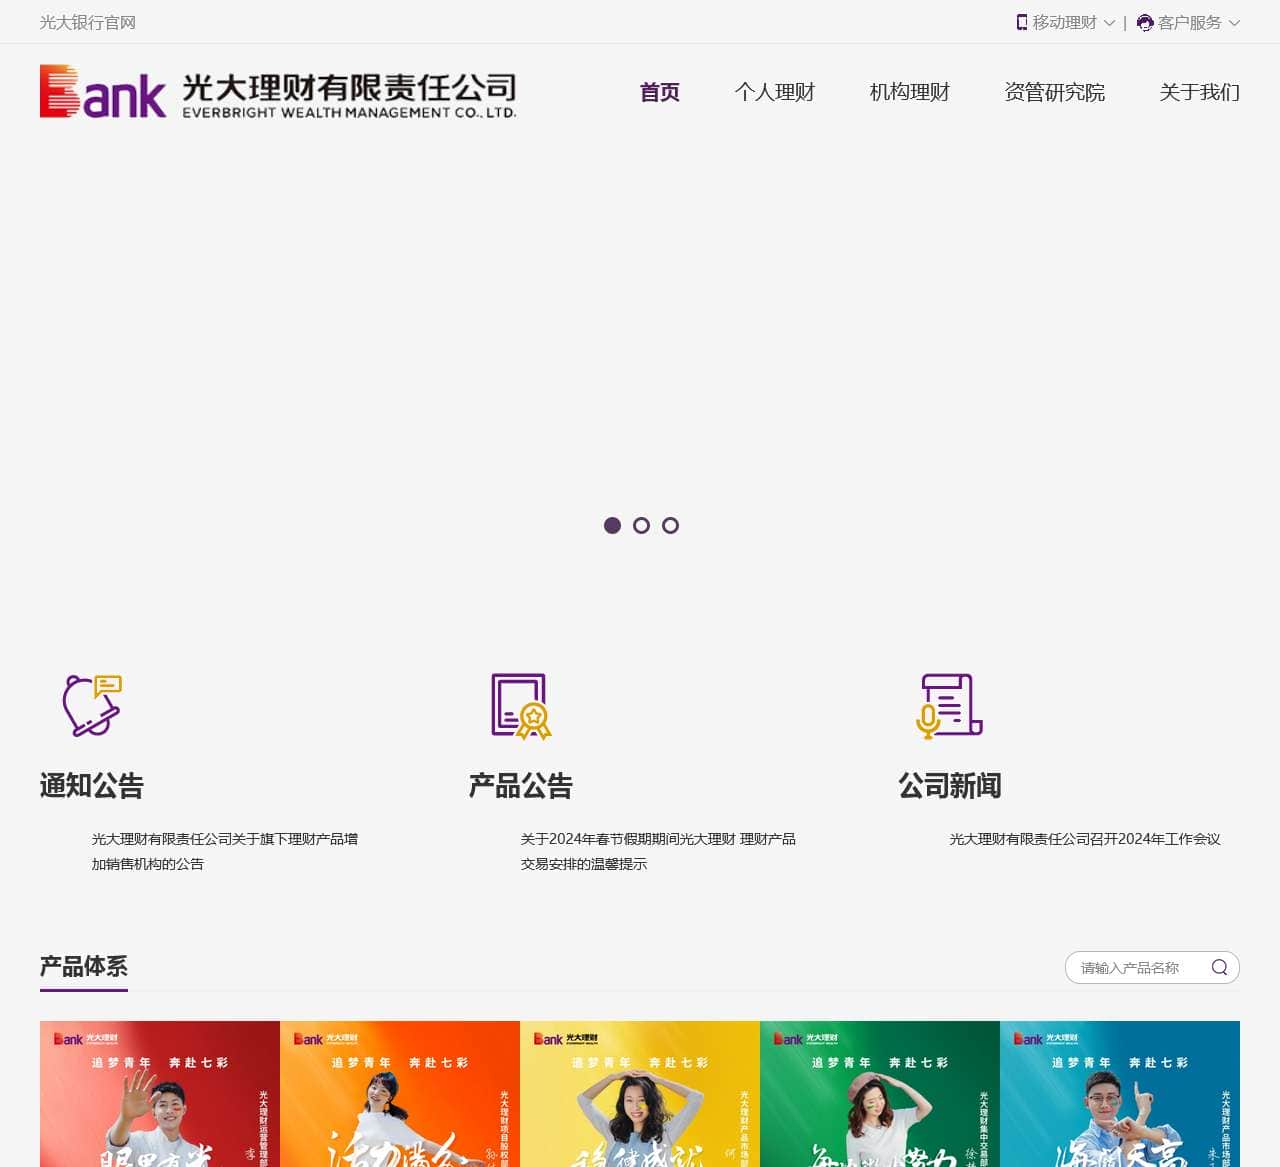This screenshot has height=1167, width=1280.
Task: Open the 资管研究院 menu
Action: [1055, 92]
